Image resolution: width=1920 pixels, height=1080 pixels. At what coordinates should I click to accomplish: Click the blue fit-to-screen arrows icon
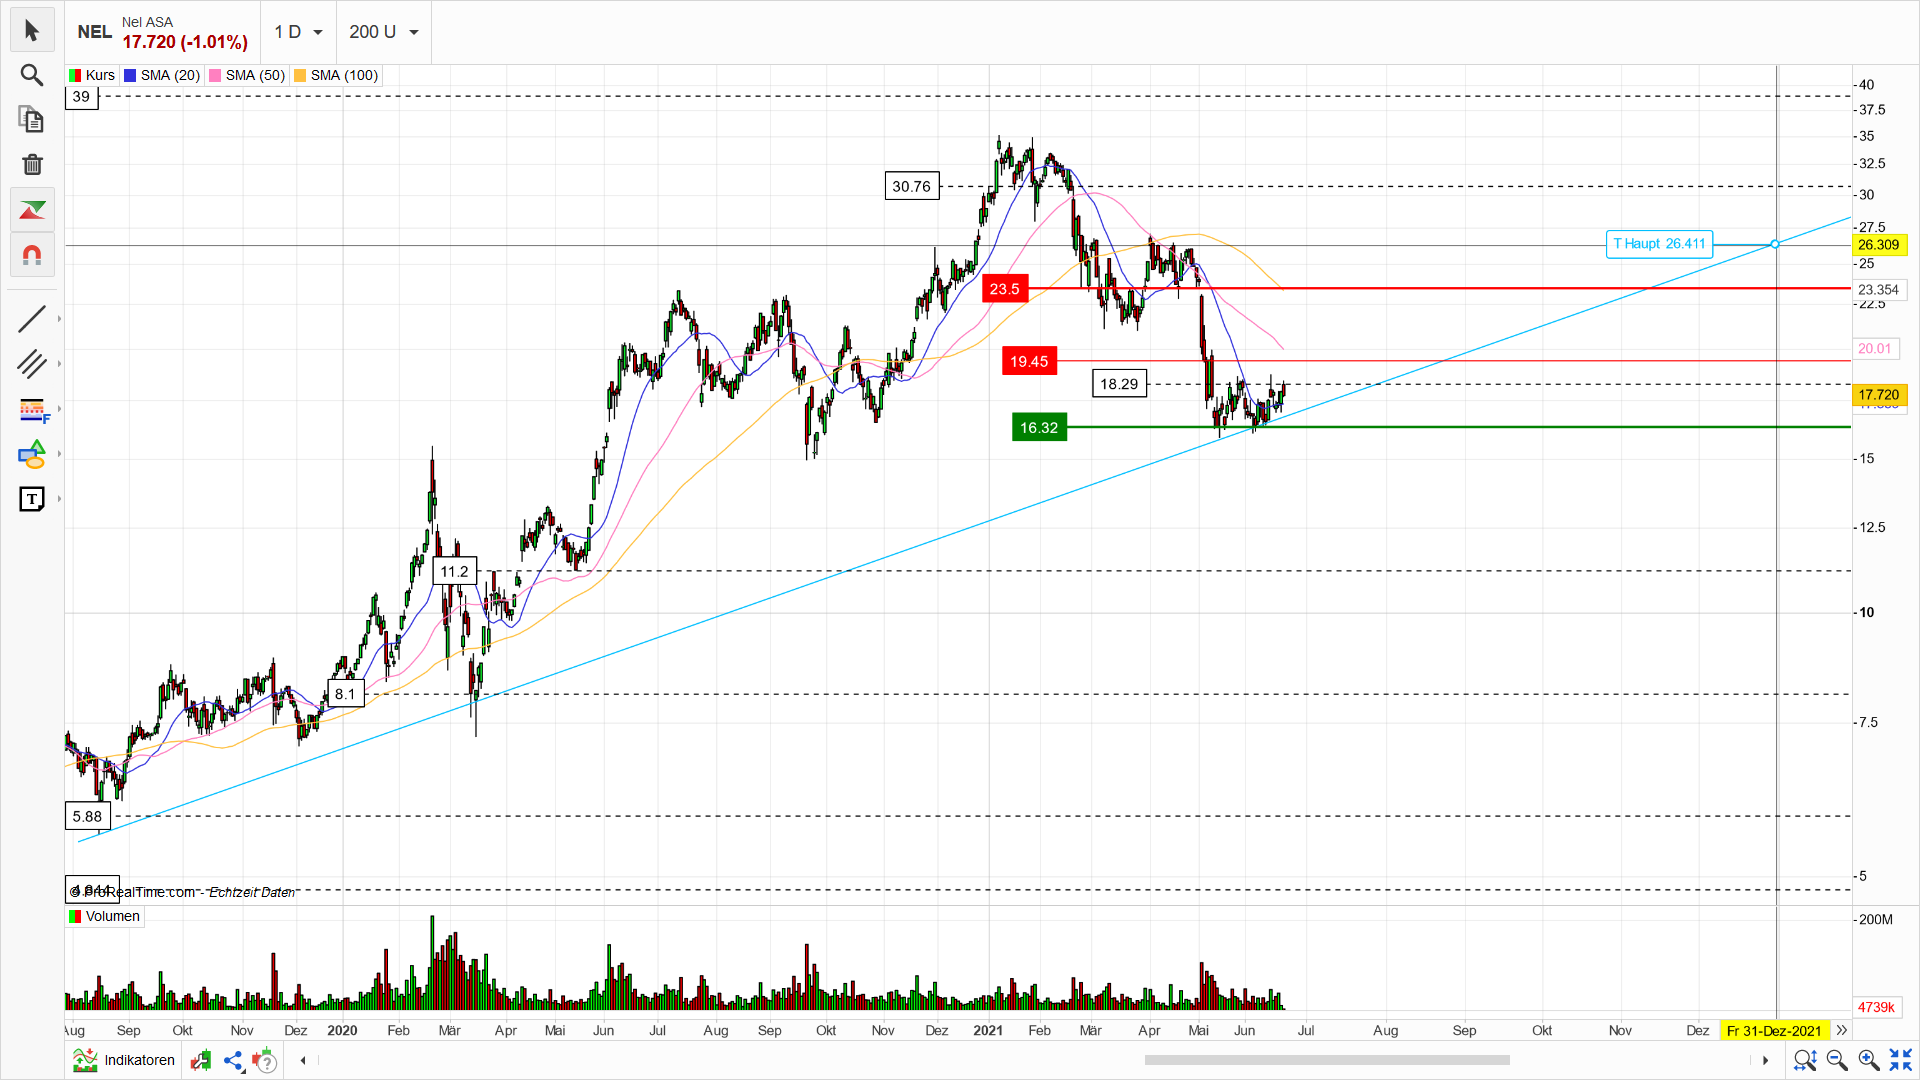pyautogui.click(x=1900, y=1060)
